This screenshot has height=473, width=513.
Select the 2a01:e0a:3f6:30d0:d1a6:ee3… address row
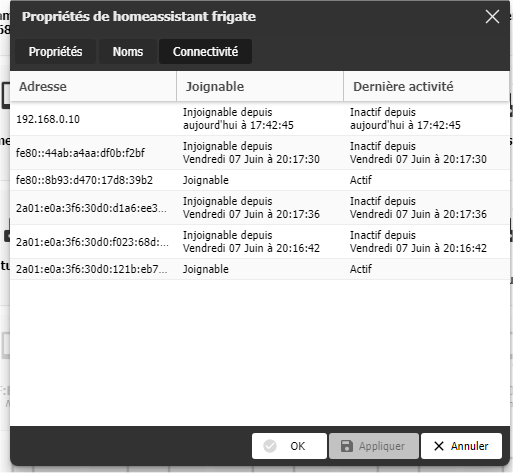pyautogui.click(x=260, y=208)
